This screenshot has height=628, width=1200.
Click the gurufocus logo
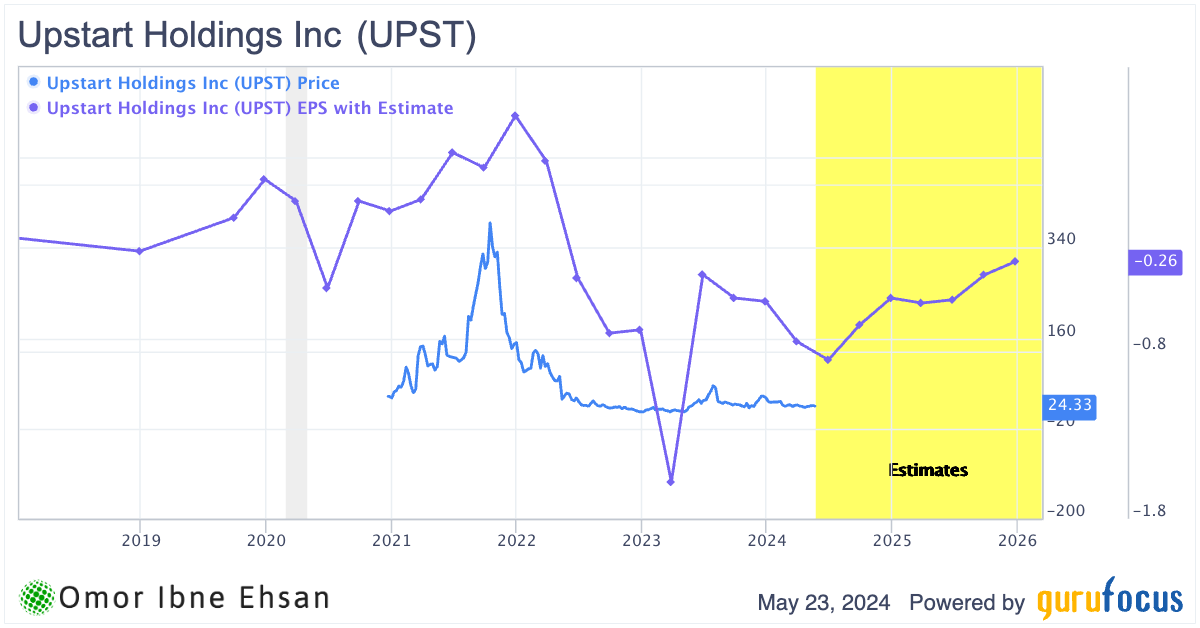(1108, 601)
